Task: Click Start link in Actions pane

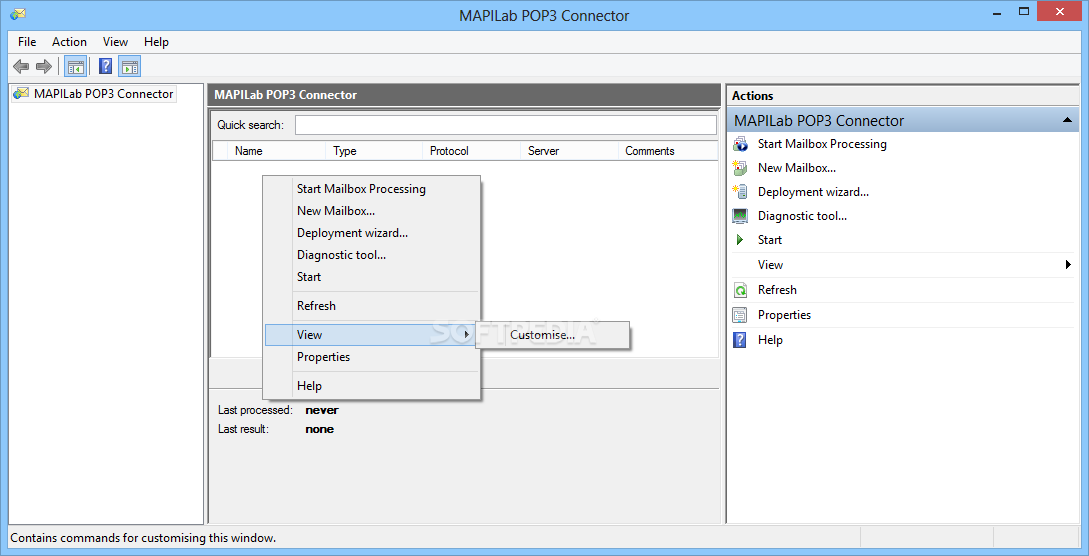Action: 770,239
